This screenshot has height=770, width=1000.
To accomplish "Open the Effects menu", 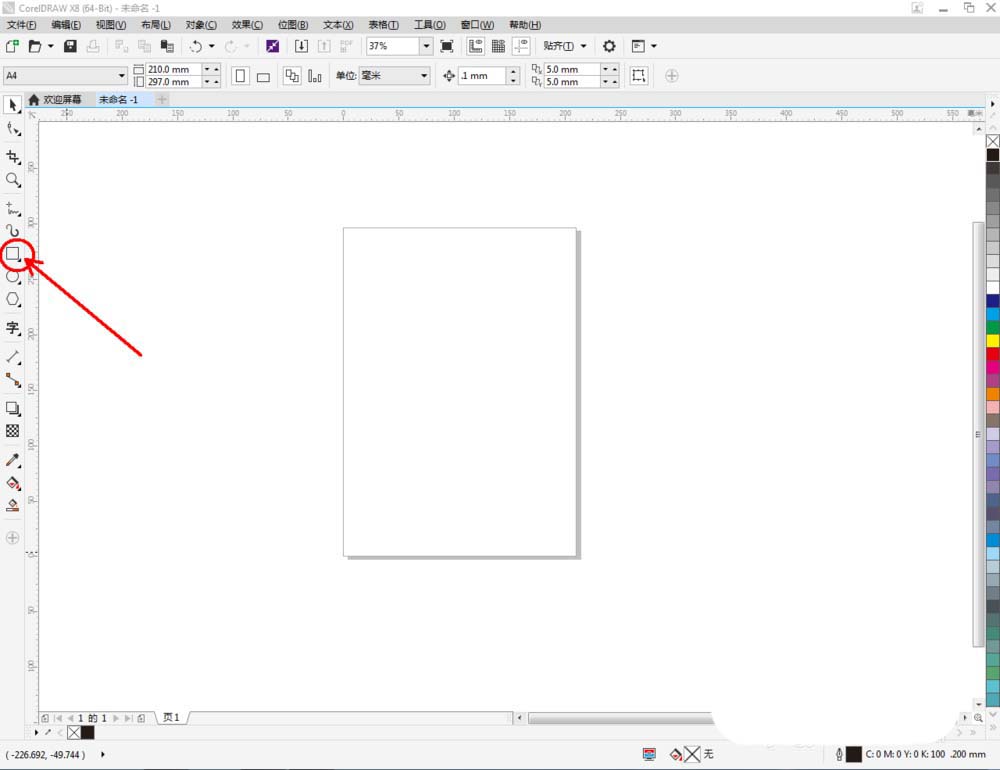I will [247, 25].
